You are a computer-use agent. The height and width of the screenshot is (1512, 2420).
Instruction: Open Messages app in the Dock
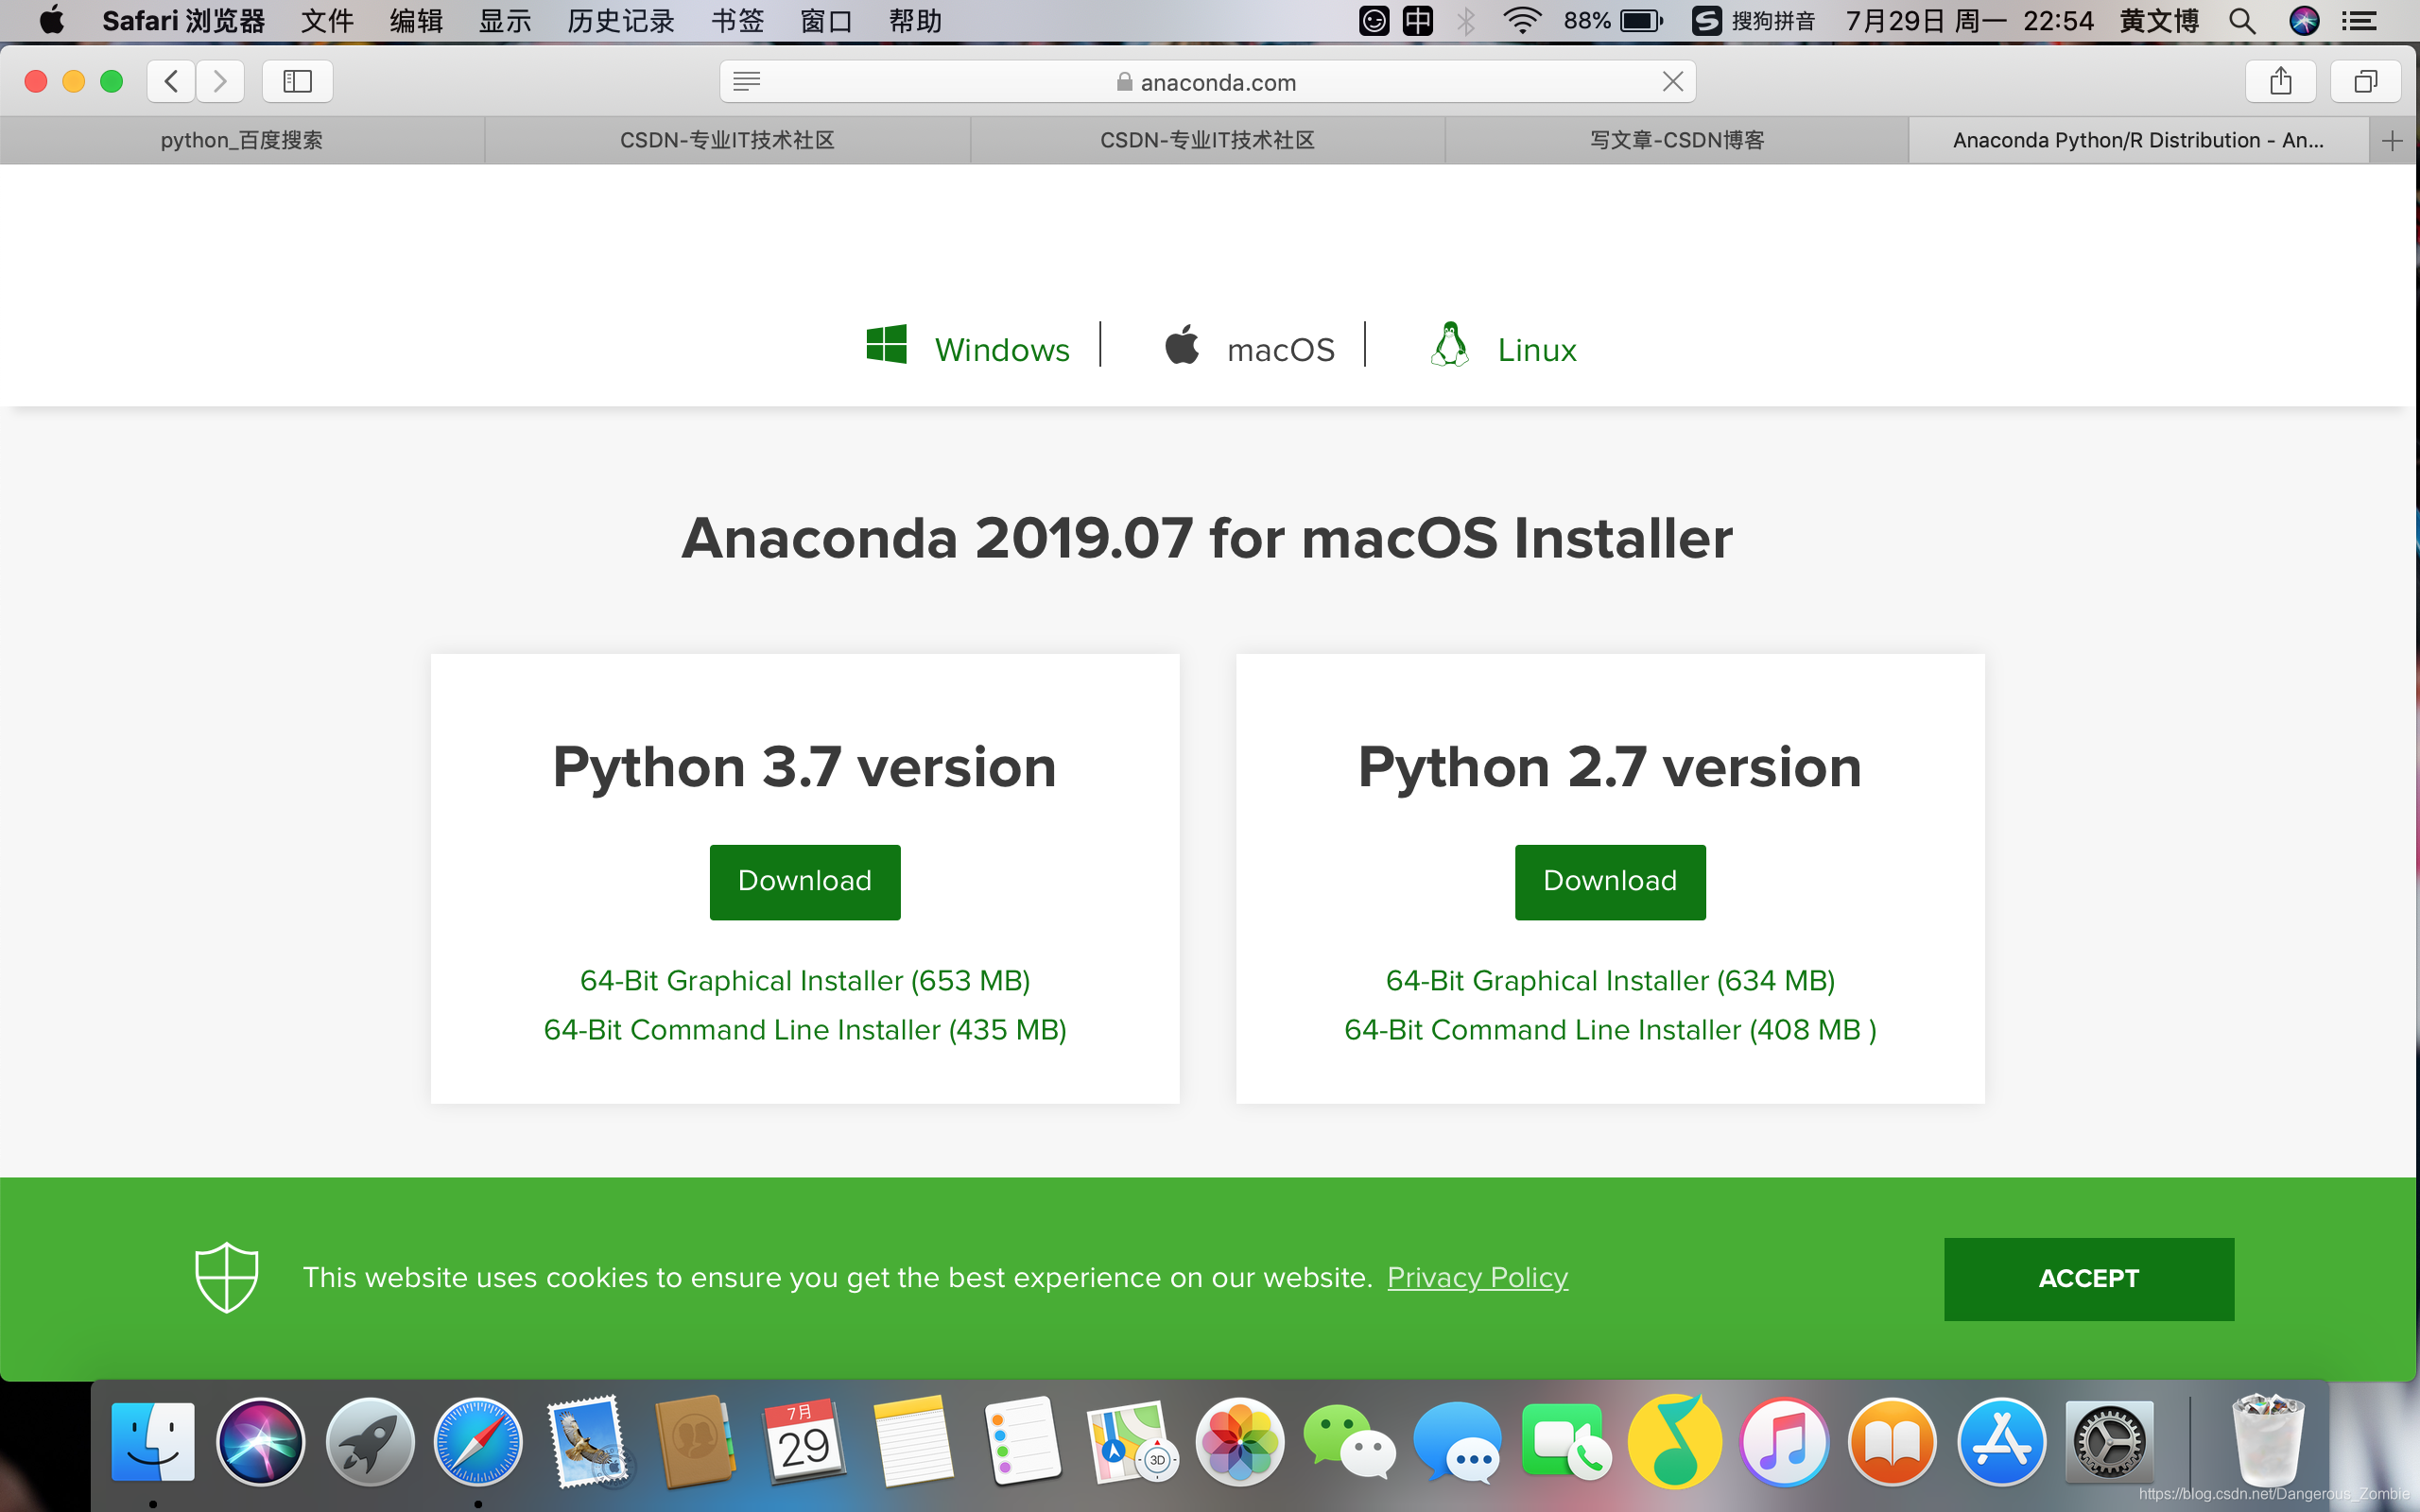point(1457,1441)
